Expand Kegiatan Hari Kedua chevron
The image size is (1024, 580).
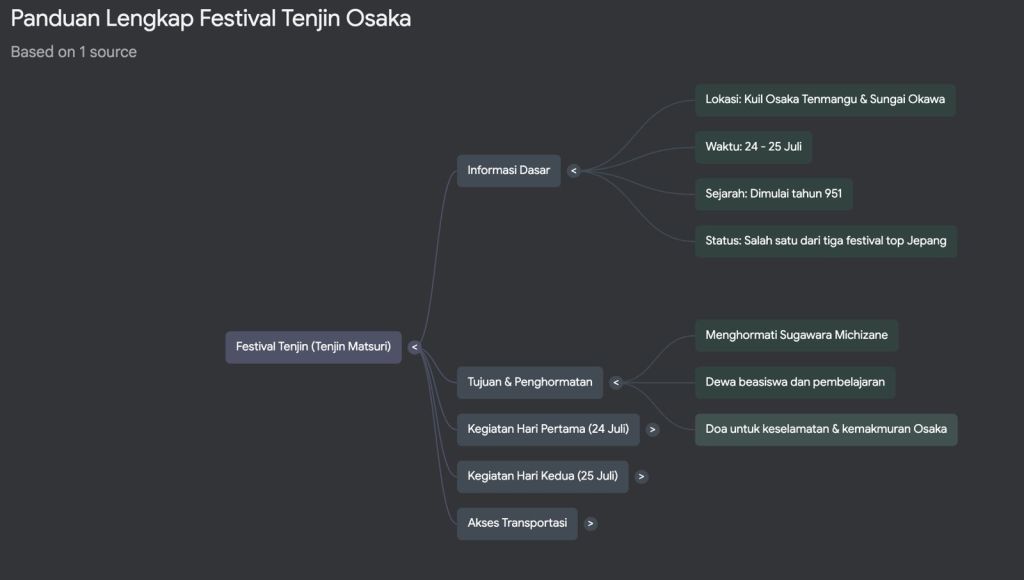click(x=641, y=476)
